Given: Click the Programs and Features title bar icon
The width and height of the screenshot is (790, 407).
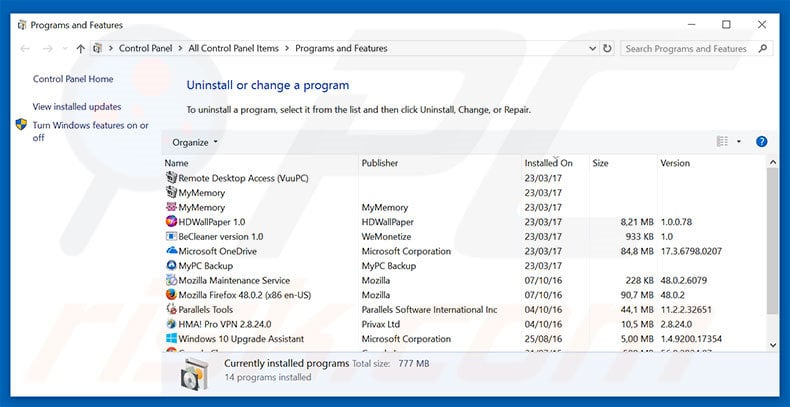Looking at the screenshot, I should pyautogui.click(x=22, y=25).
